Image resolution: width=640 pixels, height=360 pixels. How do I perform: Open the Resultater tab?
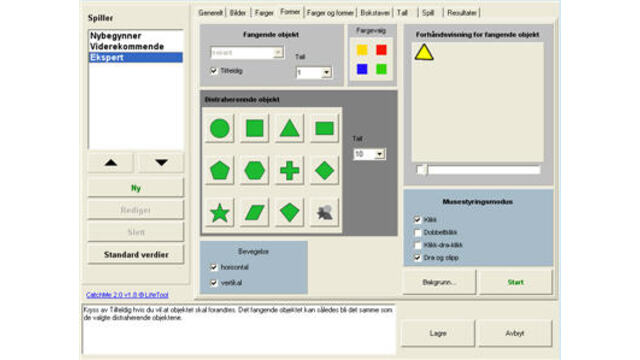point(462,13)
